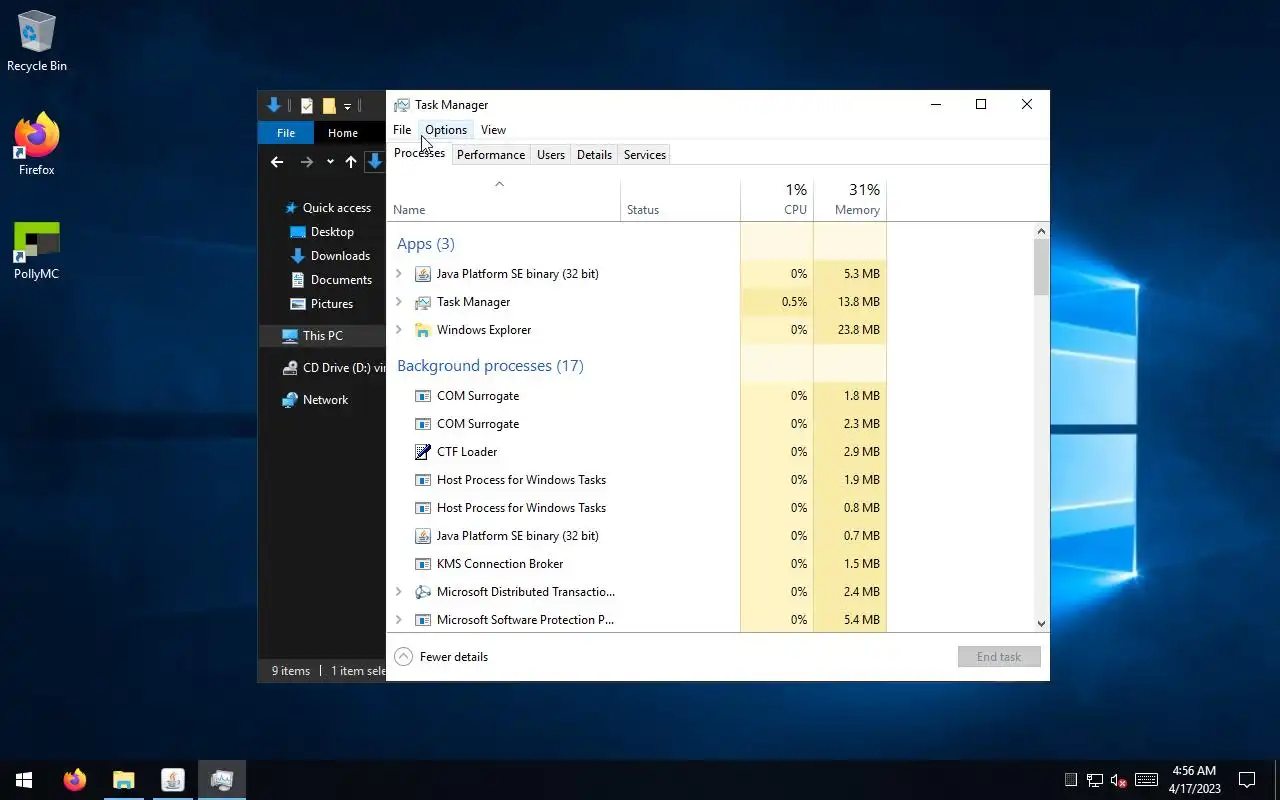Open the Options menu
Screen dimensions: 1280x800
click(446, 130)
